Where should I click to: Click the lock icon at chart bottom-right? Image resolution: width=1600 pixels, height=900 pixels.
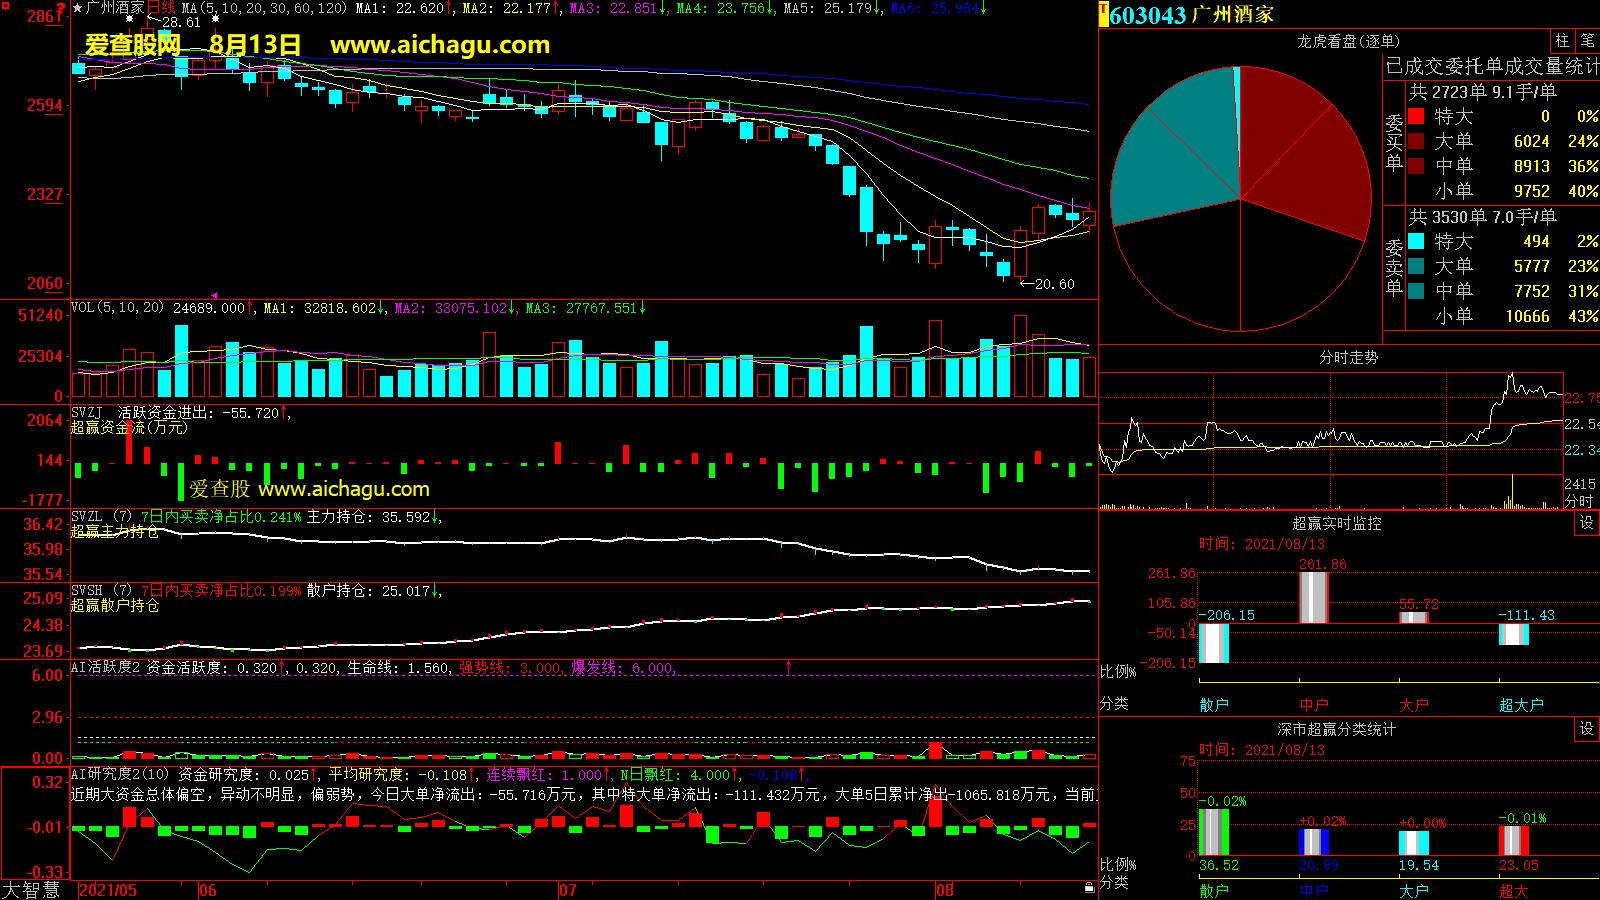coord(1089,888)
